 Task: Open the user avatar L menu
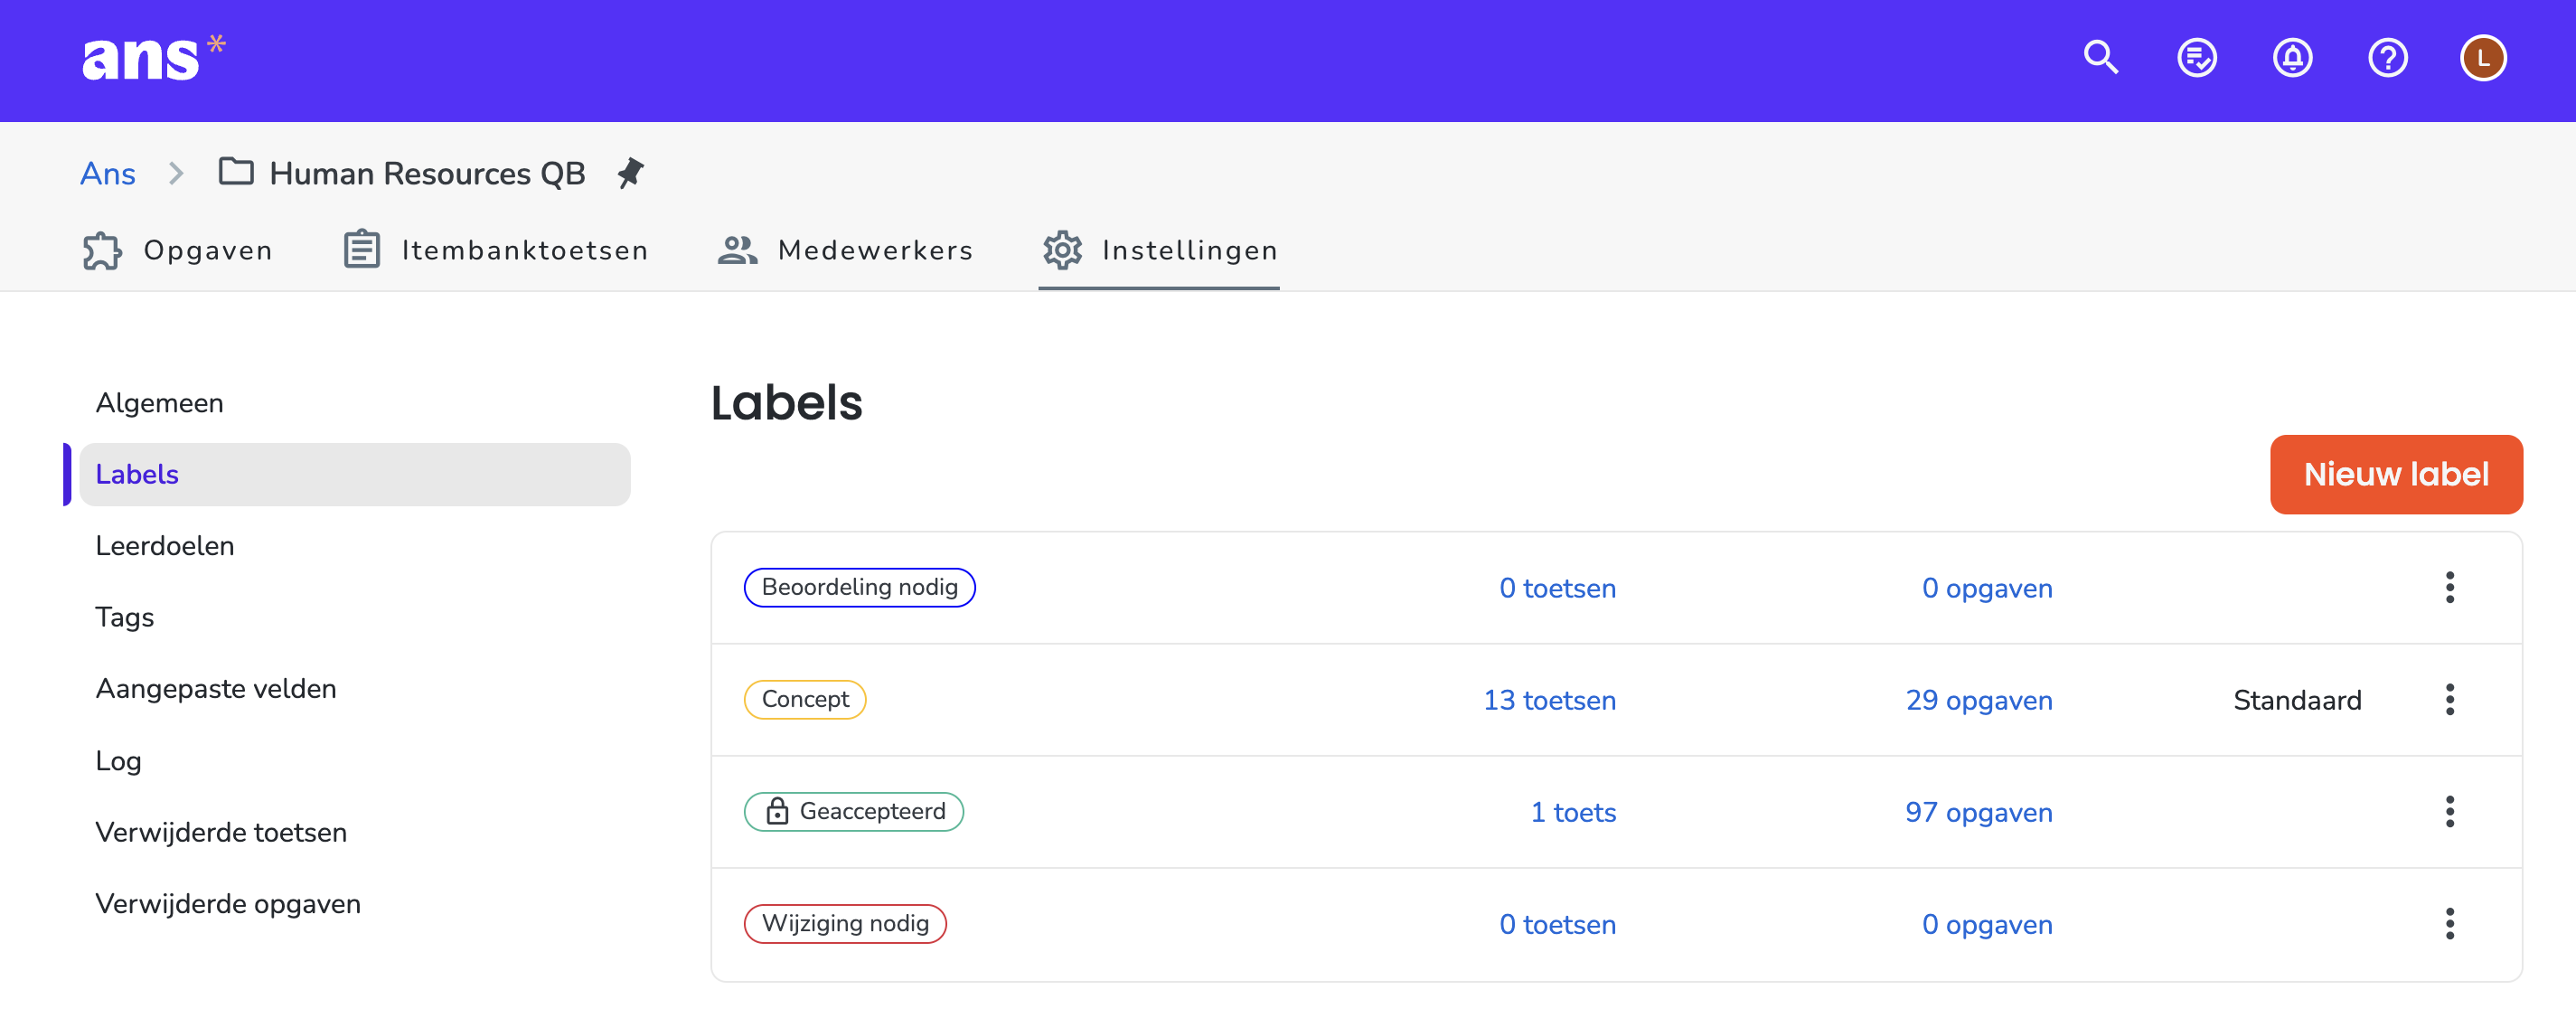[x=2483, y=58]
